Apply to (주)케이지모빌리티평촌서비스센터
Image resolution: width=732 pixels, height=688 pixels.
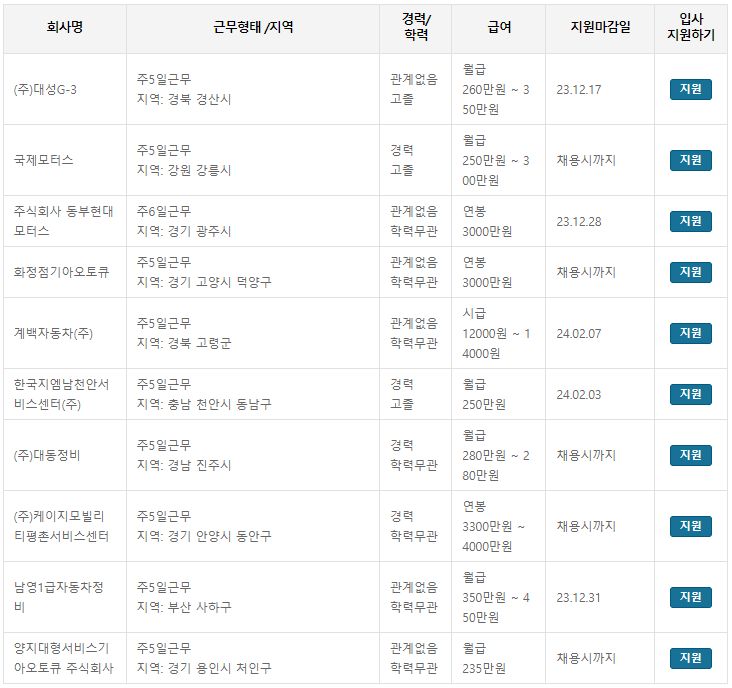click(x=690, y=526)
